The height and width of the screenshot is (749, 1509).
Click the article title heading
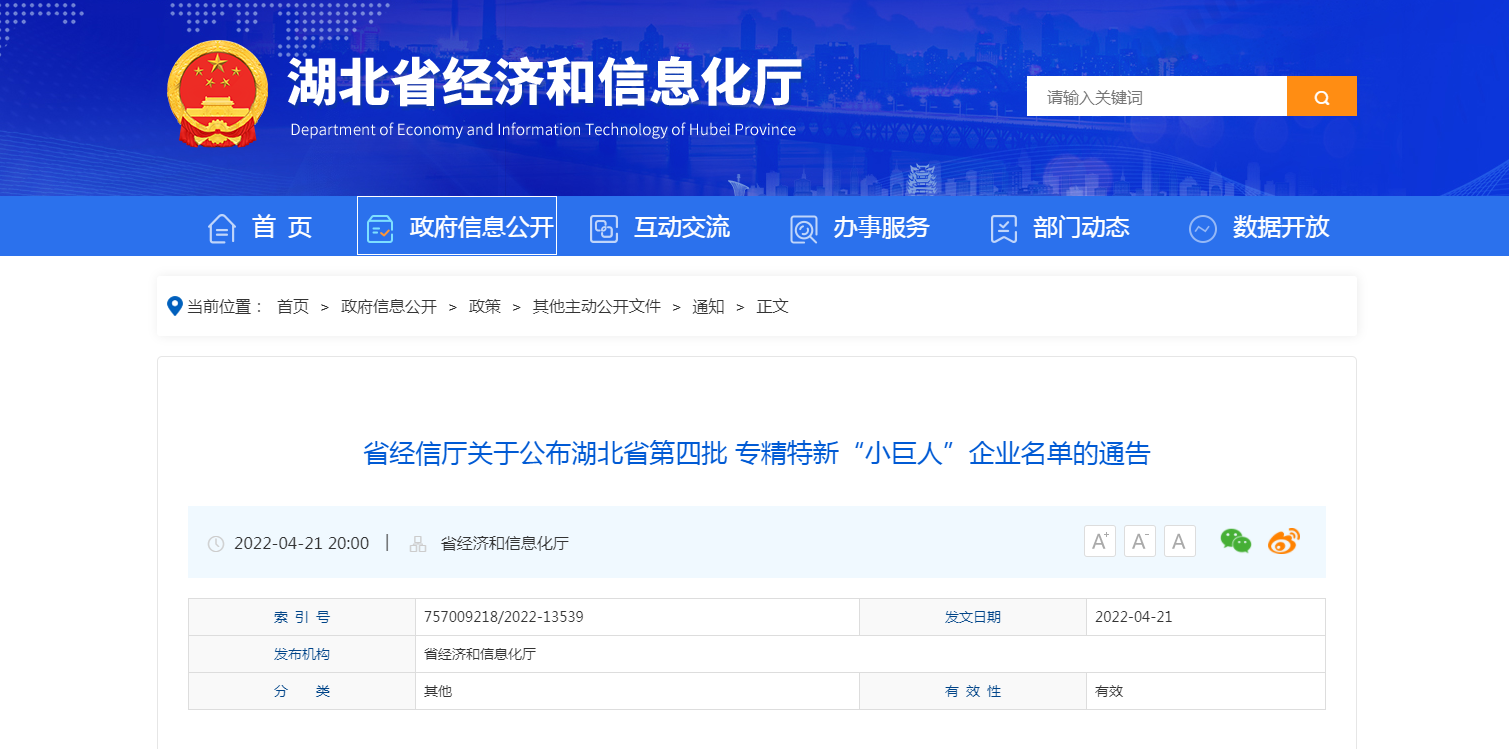click(756, 454)
